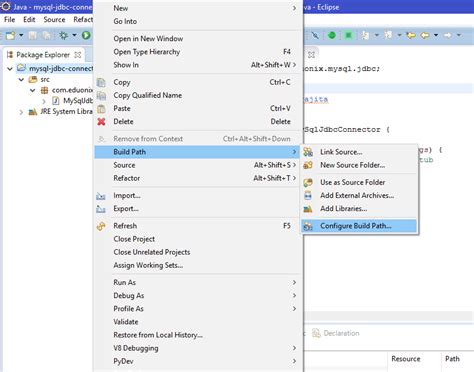Screen dimensions: 474x372
Task: Open the V8 Debugging submenu
Action: (x=197, y=348)
